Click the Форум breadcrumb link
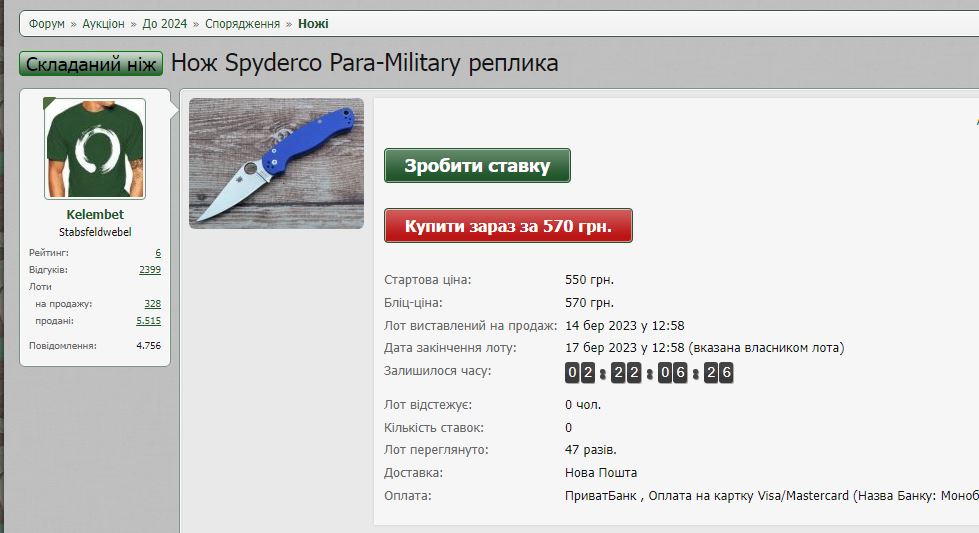This screenshot has height=533, width=979. coord(46,24)
